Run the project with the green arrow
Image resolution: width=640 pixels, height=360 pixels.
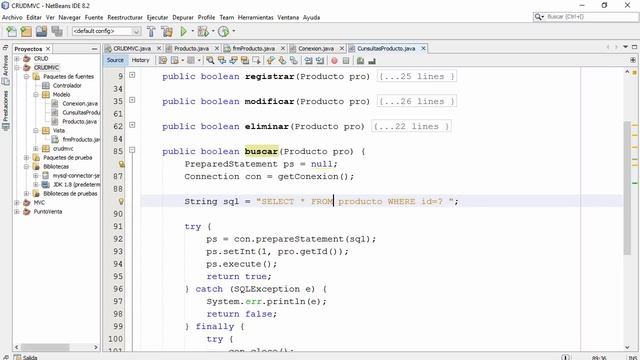tap(183, 31)
